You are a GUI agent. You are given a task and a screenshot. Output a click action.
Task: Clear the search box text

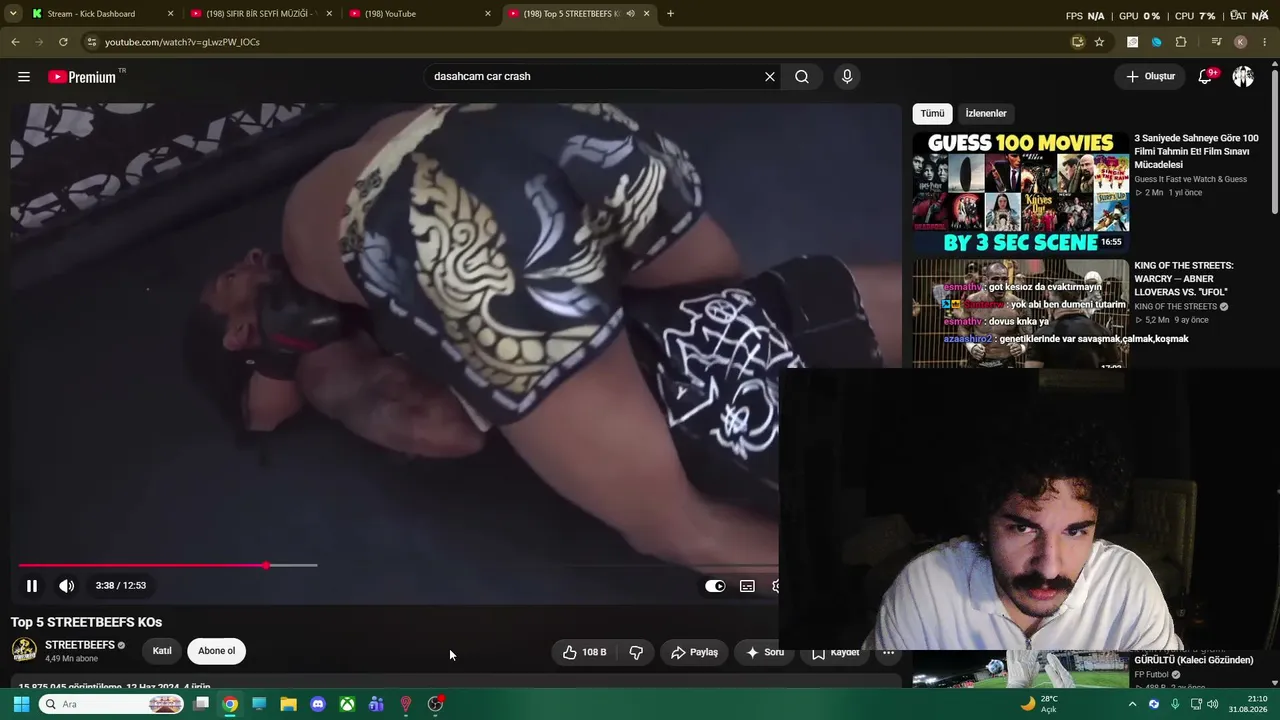[770, 77]
